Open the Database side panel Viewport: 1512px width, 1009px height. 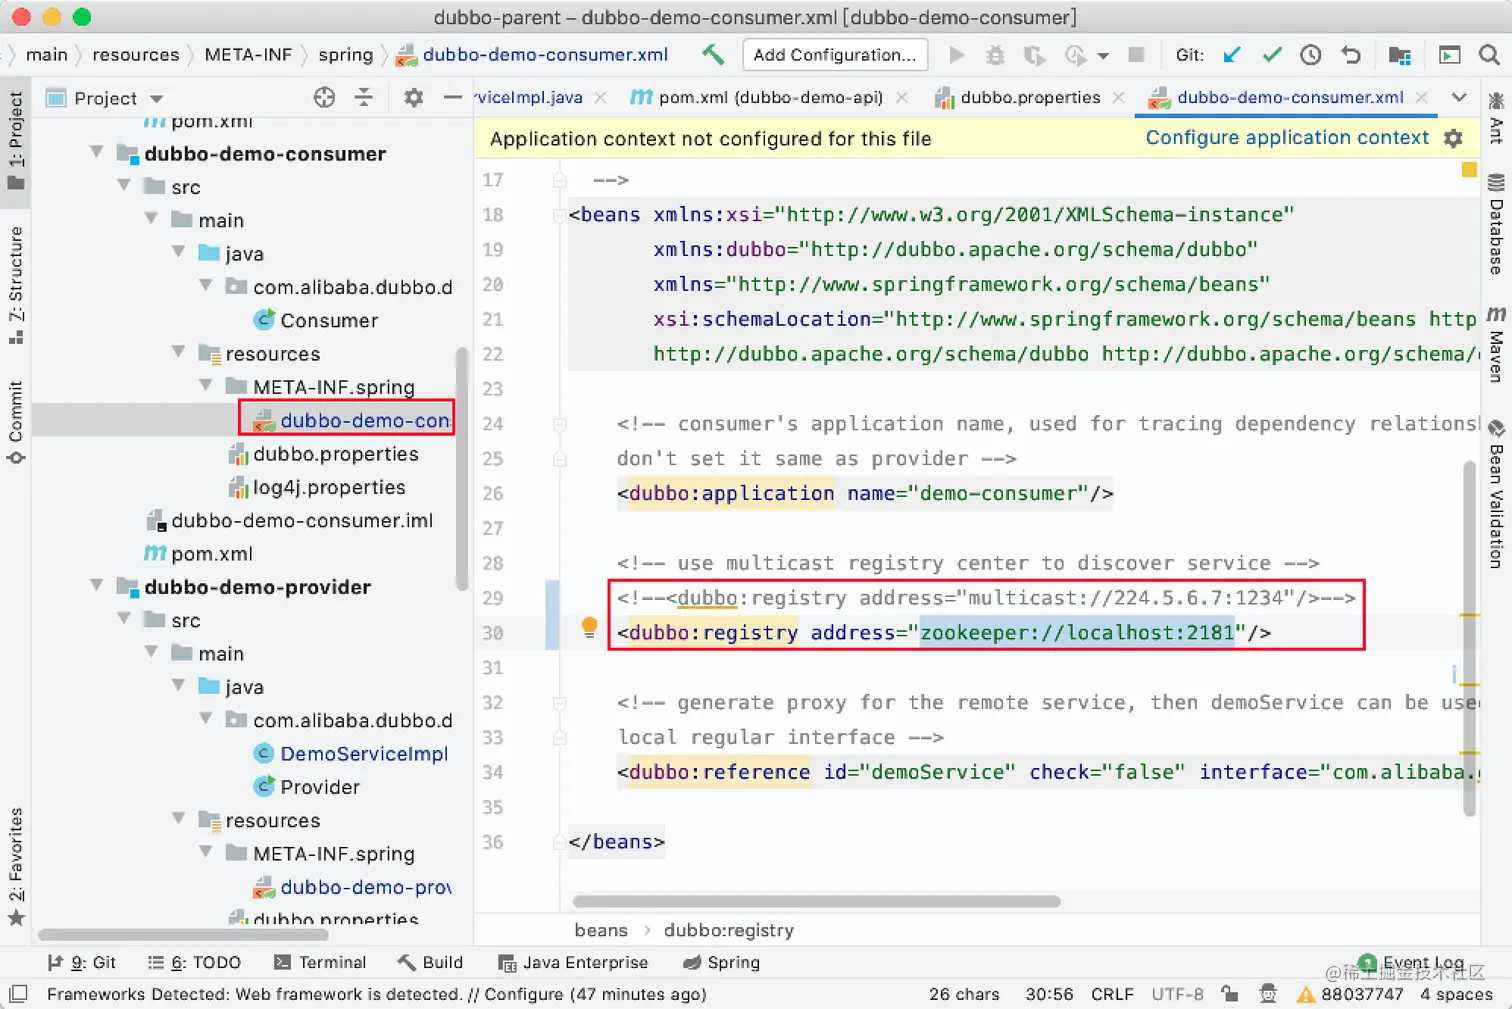tap(1496, 224)
